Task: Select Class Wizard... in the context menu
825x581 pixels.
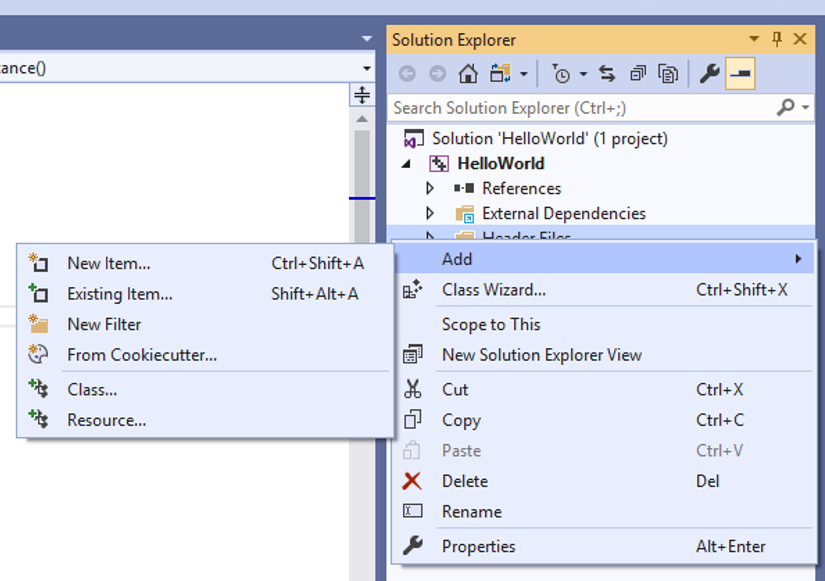Action: [494, 290]
